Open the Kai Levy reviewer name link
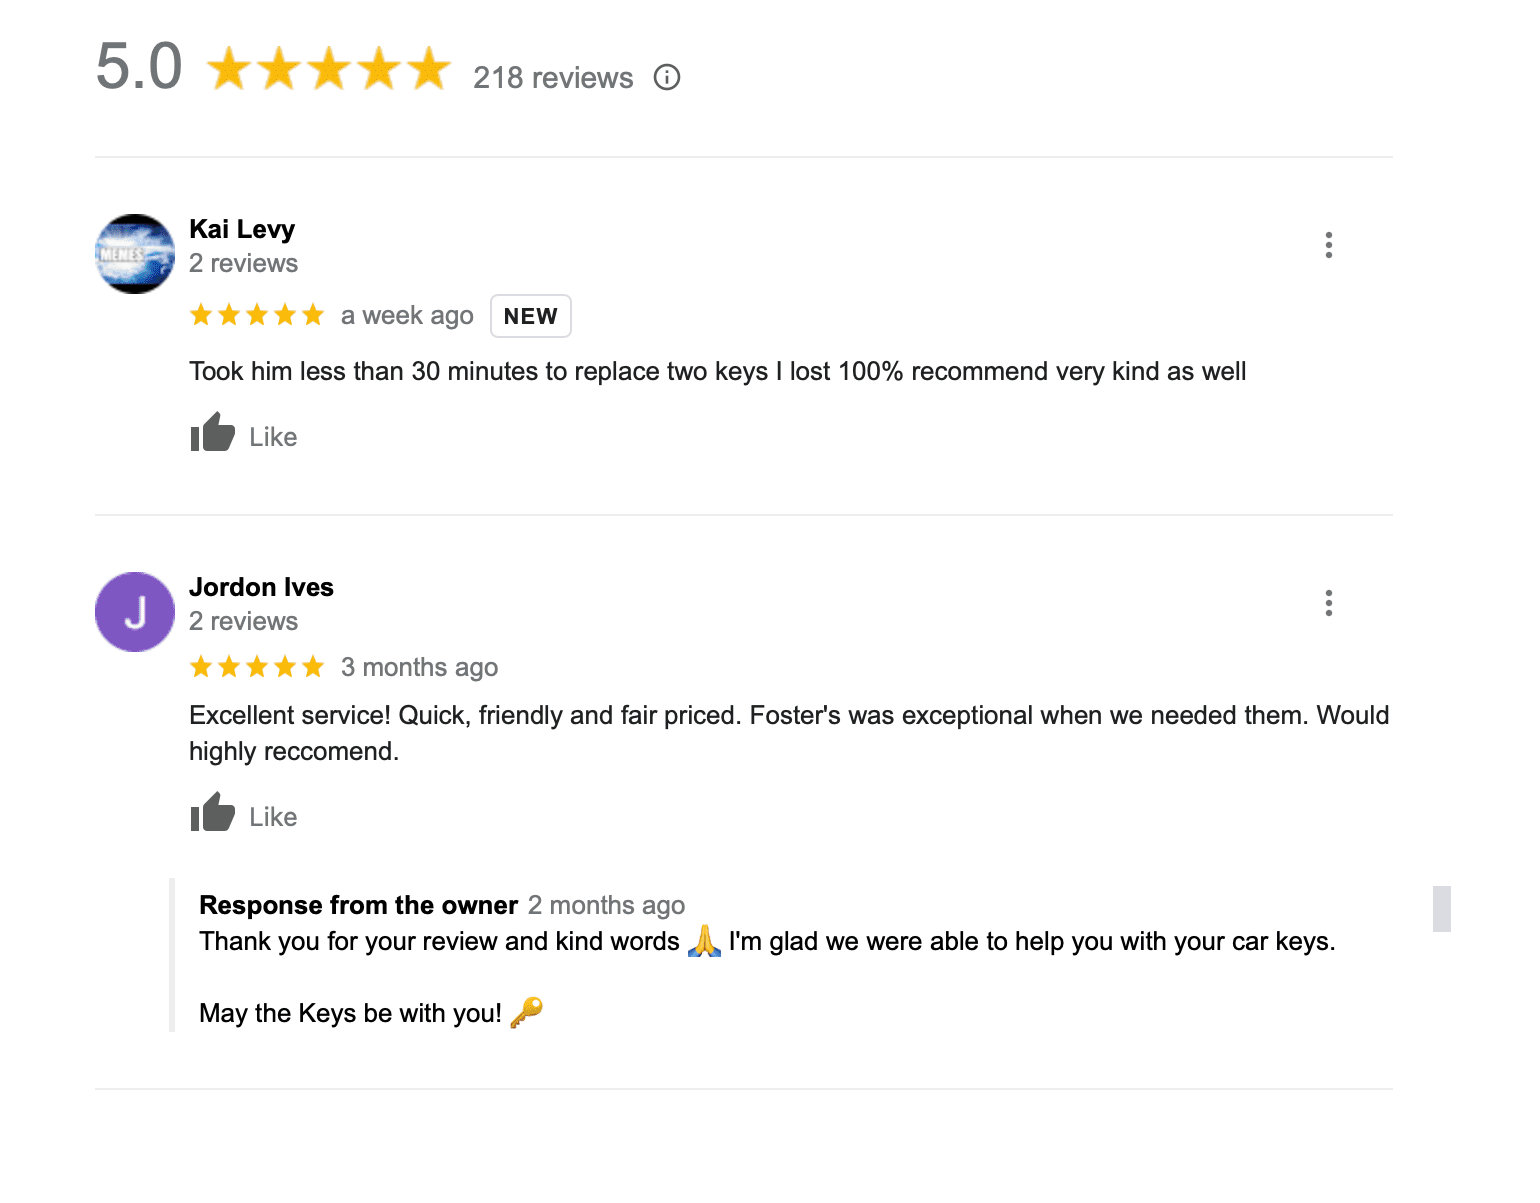This screenshot has height=1203, width=1540. (242, 229)
